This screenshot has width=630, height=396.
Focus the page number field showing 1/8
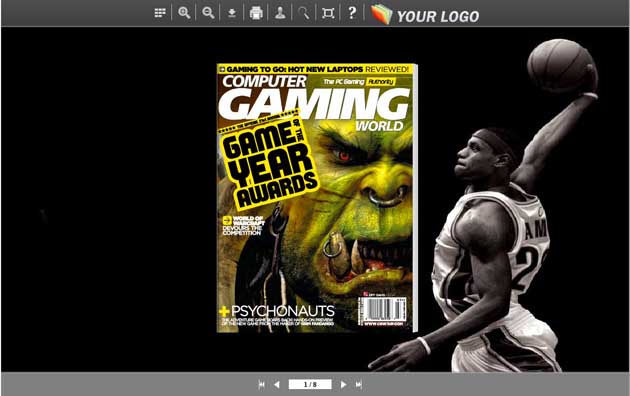(310, 384)
